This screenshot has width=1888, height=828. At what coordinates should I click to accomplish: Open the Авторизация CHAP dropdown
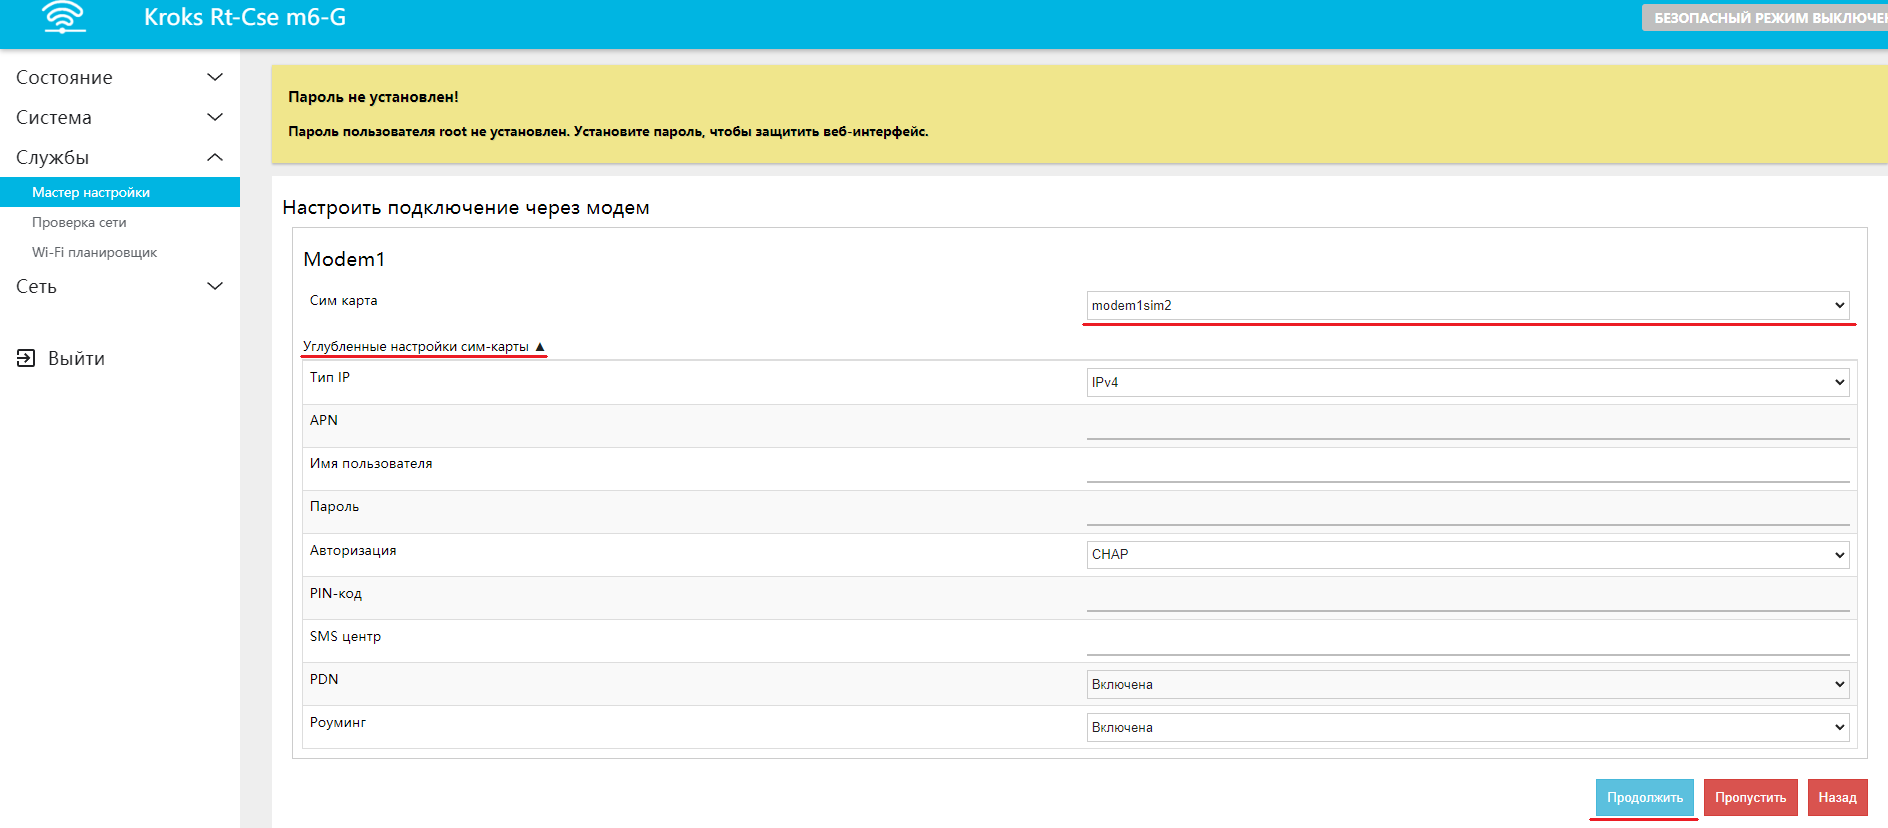tap(1467, 555)
